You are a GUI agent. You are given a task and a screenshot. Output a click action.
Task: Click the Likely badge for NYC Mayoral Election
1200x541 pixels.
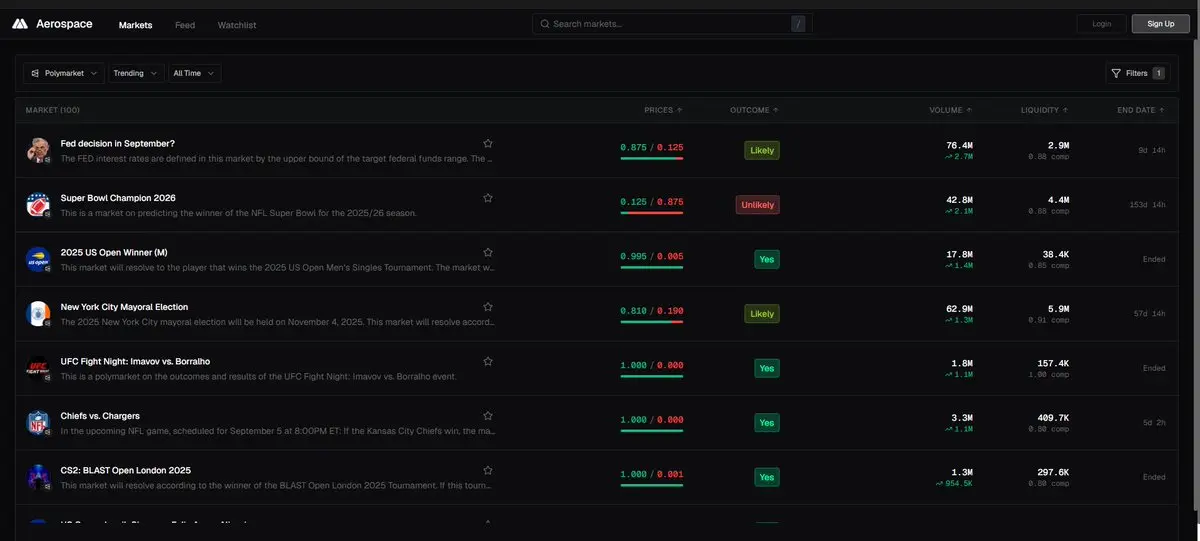pyautogui.click(x=762, y=314)
